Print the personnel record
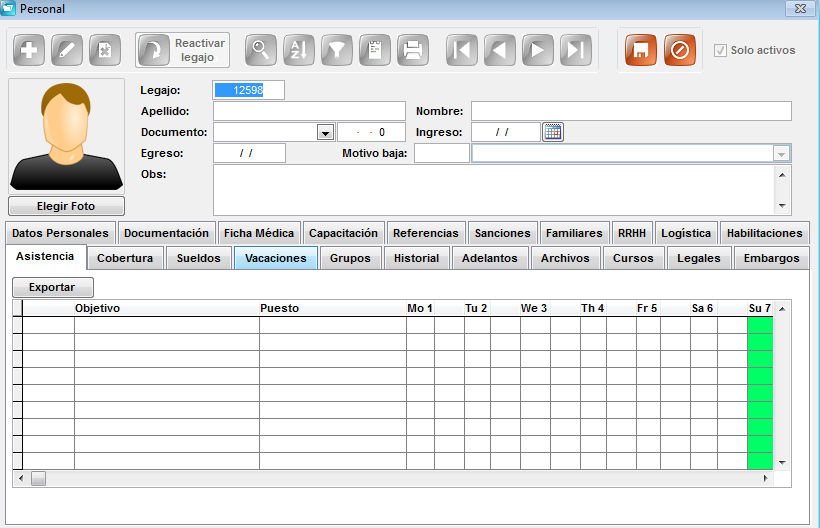 click(x=413, y=50)
